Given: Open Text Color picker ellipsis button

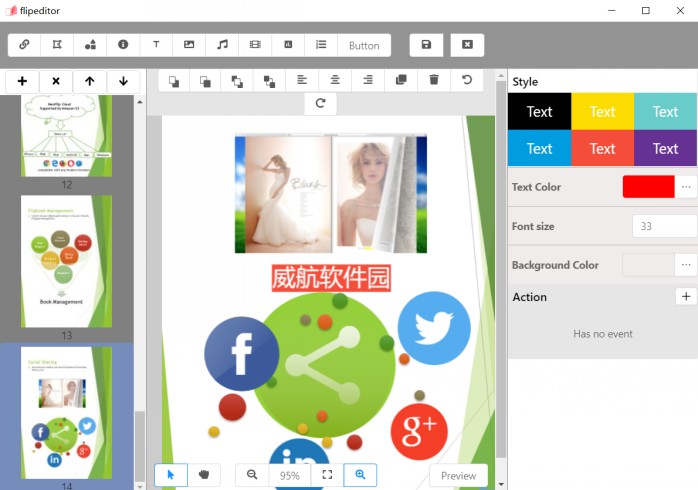Looking at the screenshot, I should point(686,186).
